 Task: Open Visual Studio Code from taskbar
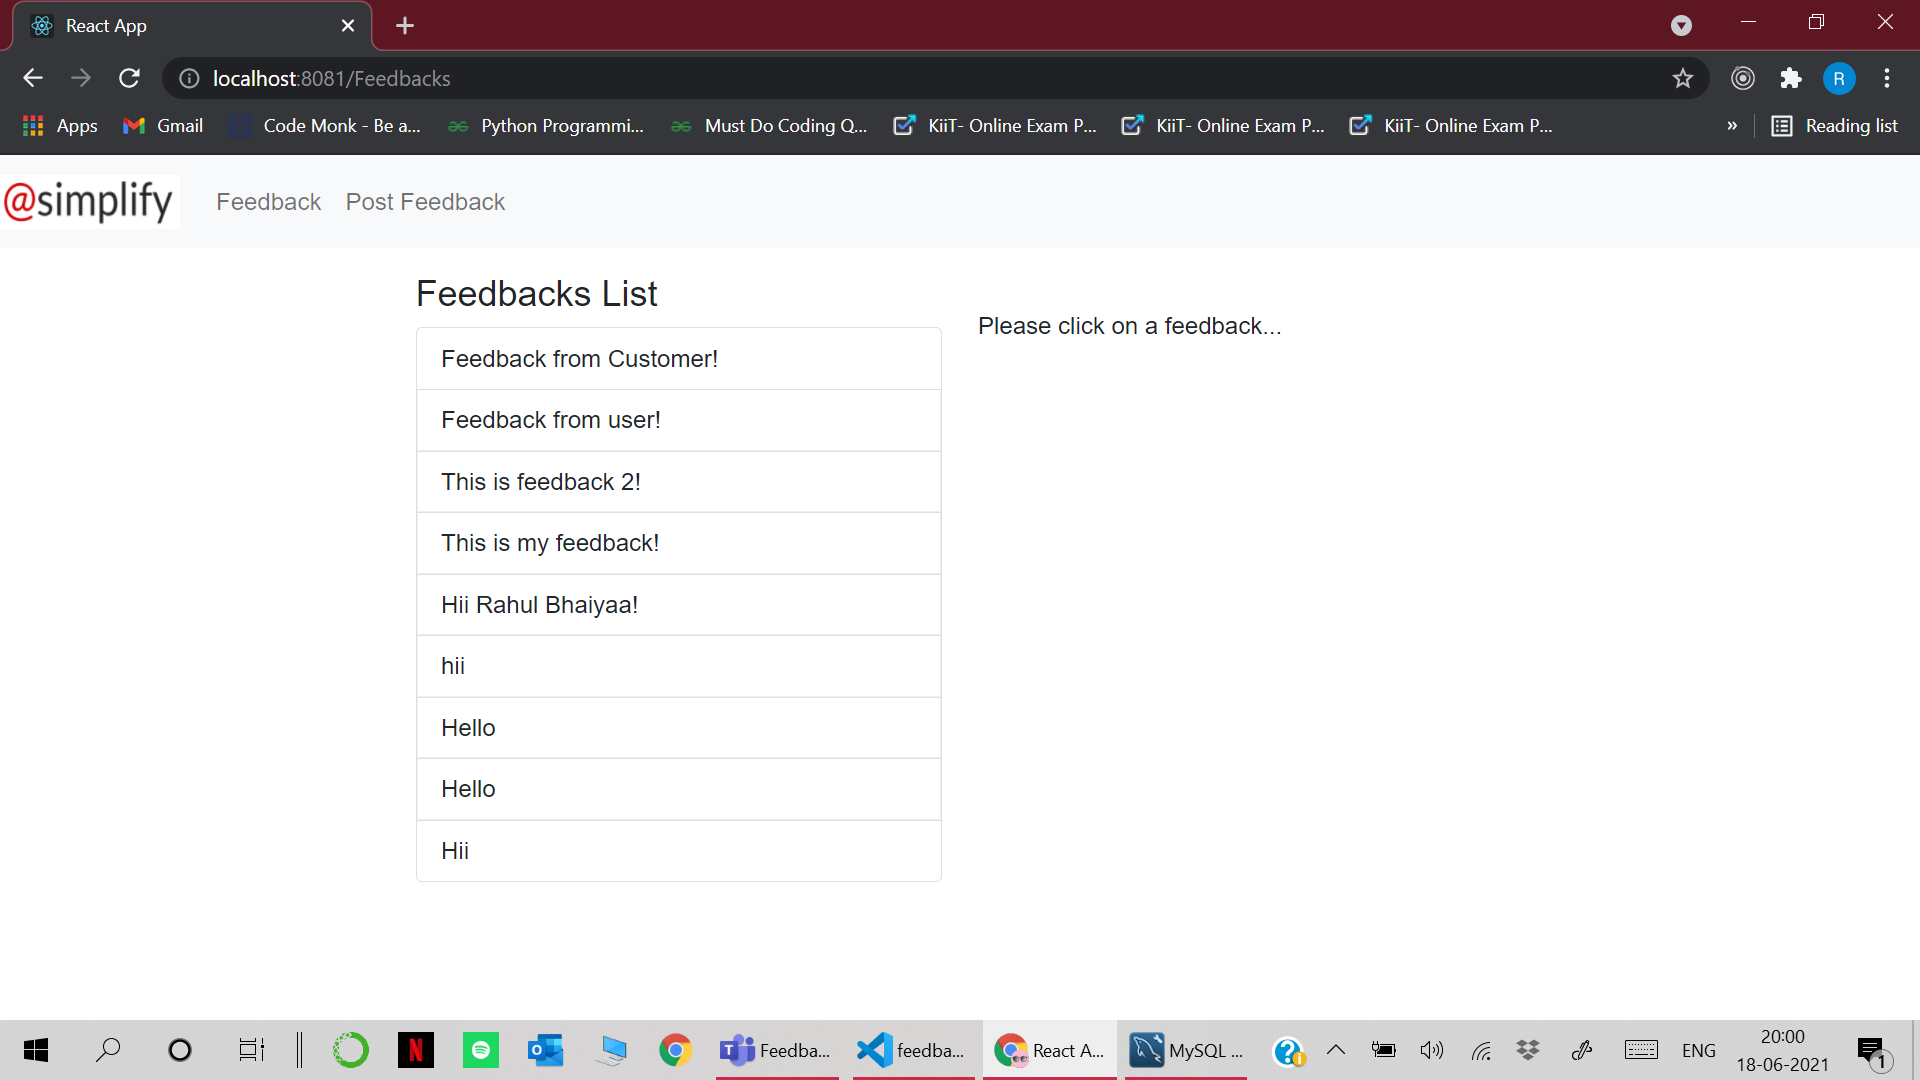coord(910,1050)
